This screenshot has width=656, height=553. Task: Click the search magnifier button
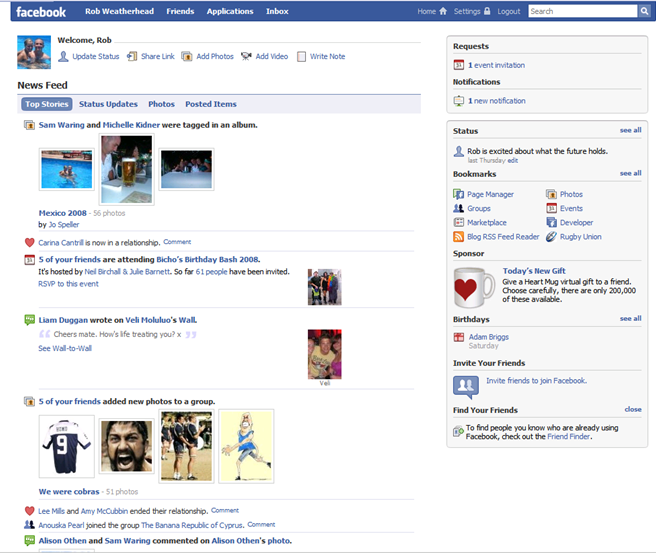(644, 11)
